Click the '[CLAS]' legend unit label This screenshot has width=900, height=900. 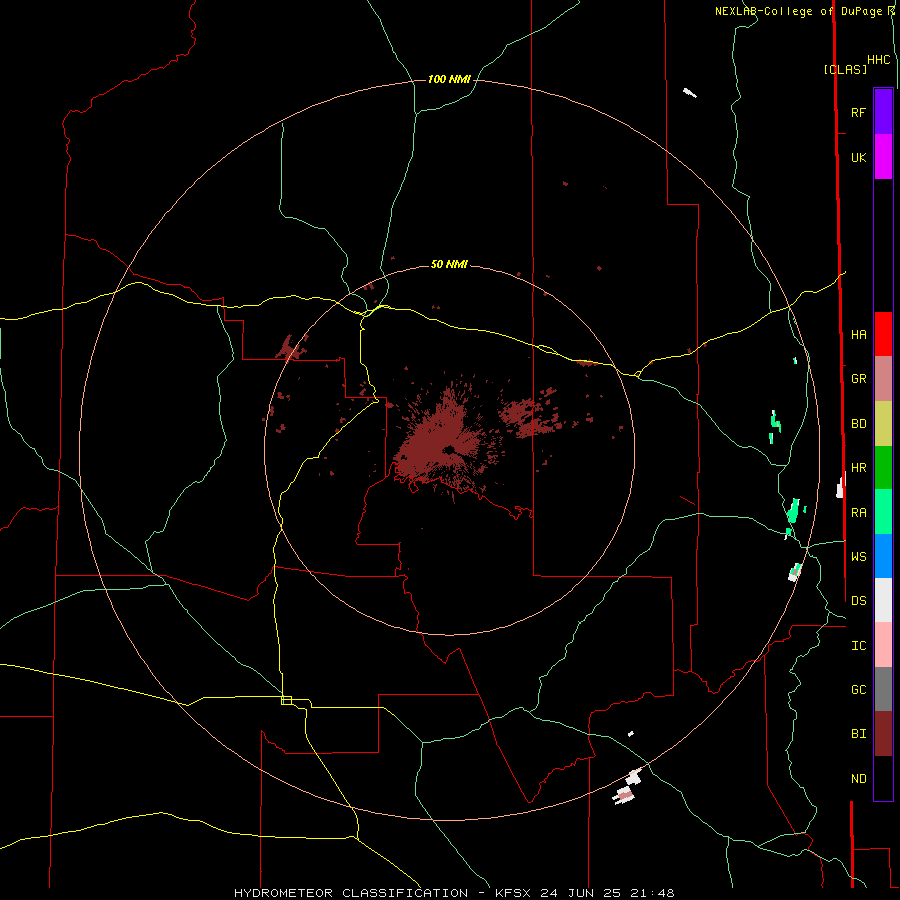[x=845, y=69]
